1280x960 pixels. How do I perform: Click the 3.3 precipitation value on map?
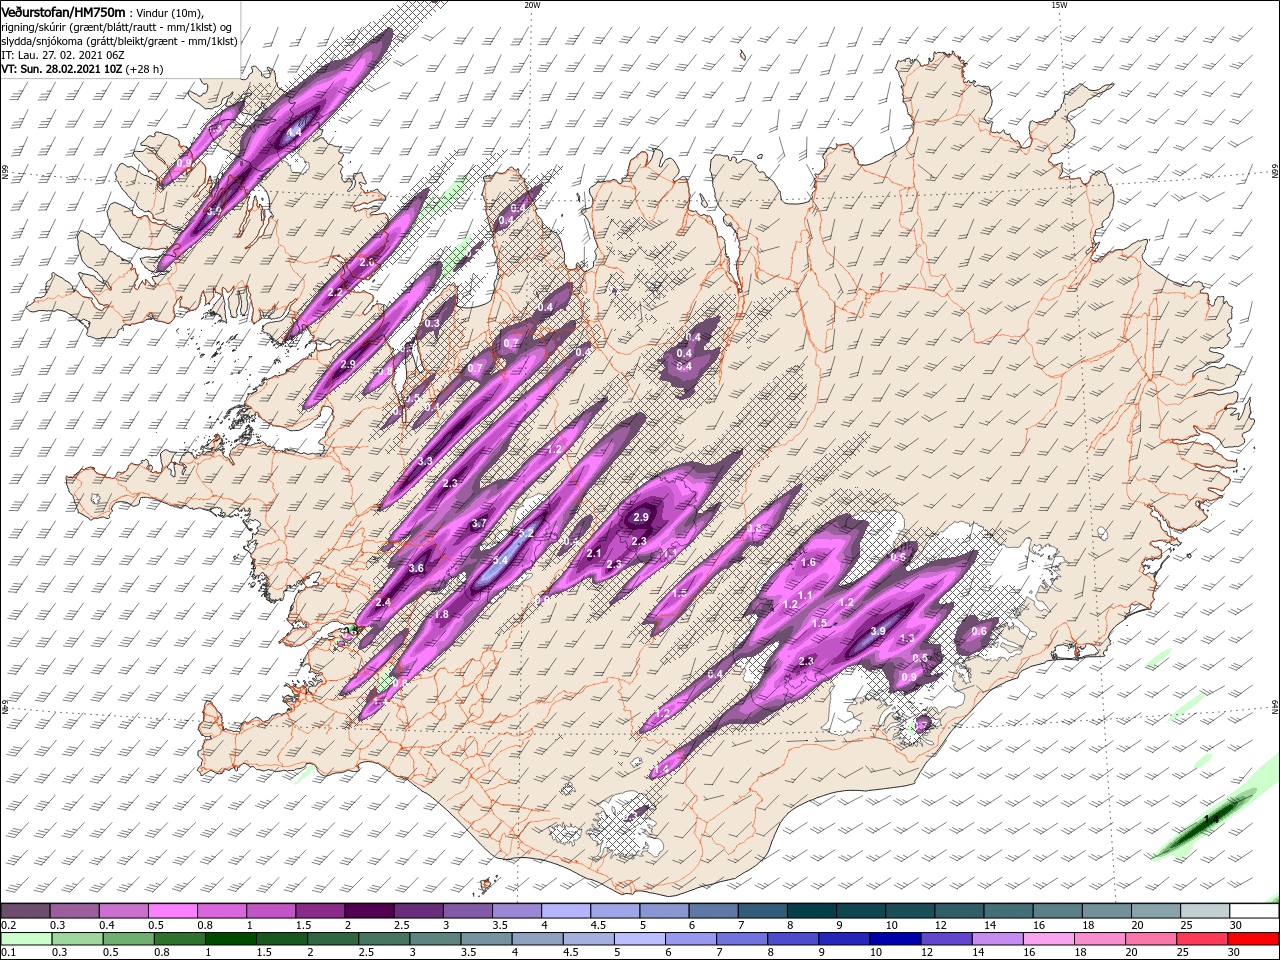425,461
